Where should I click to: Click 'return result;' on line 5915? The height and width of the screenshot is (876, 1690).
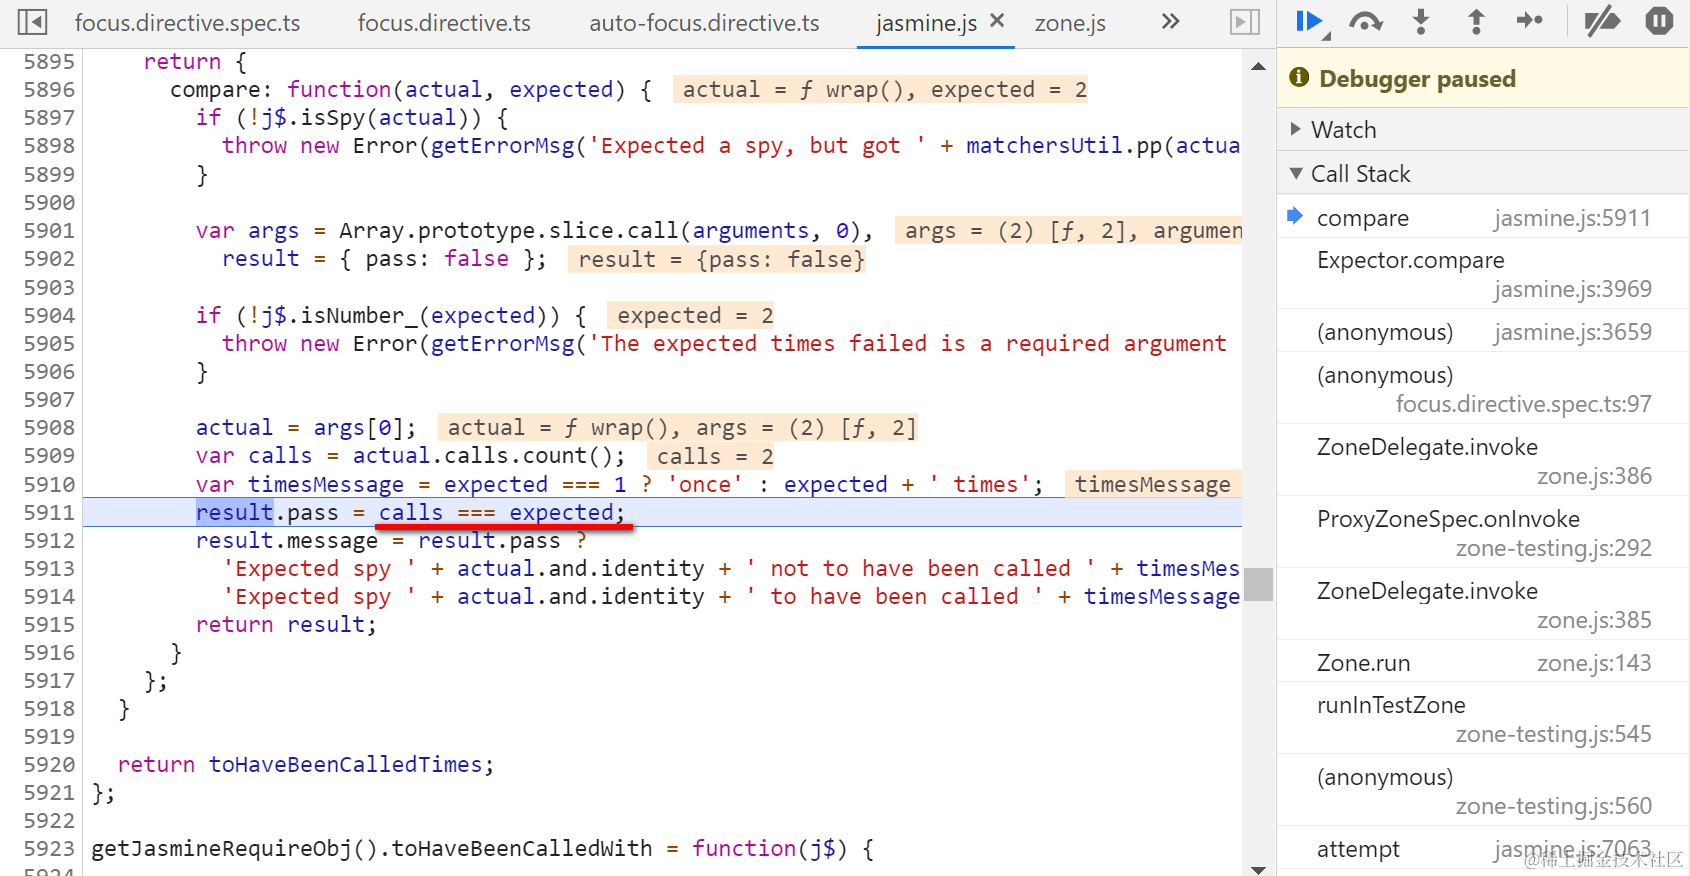pyautogui.click(x=286, y=625)
